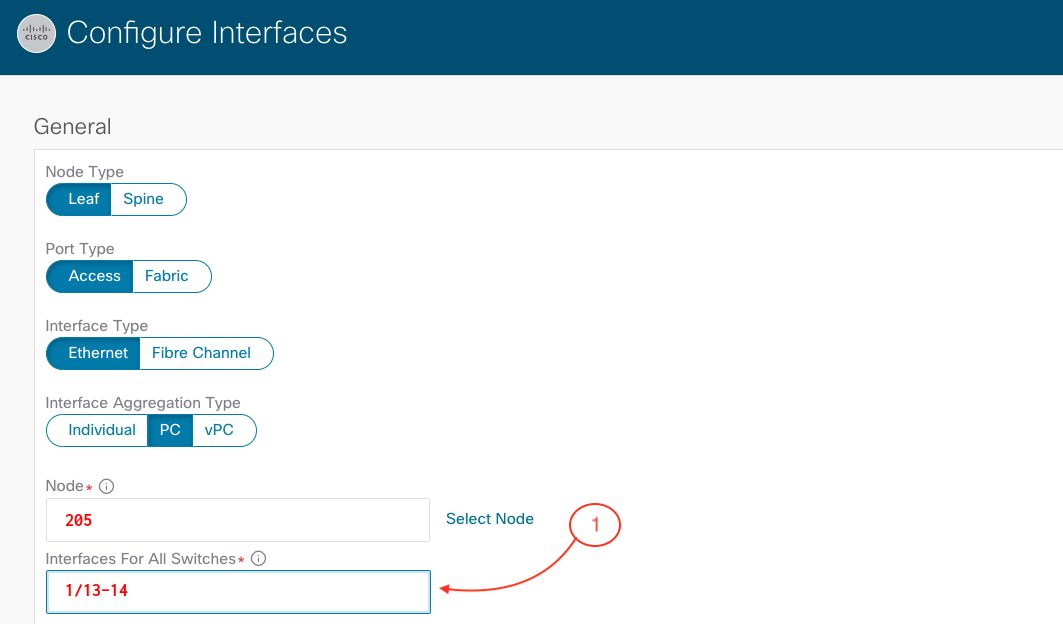The image size is (1063, 624).
Task: Click the Interface Aggregation Type label
Action: 143,403
